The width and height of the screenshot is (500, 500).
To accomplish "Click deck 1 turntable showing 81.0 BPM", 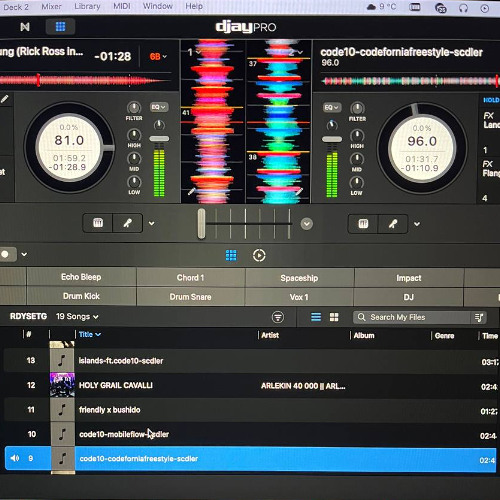I will [x=69, y=148].
